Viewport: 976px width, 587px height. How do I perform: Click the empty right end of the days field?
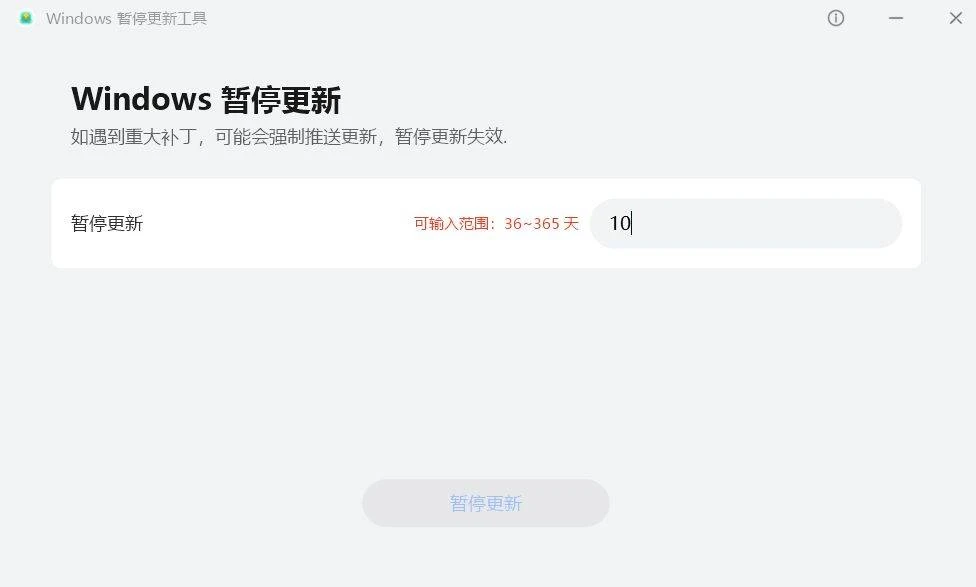(x=809, y=223)
